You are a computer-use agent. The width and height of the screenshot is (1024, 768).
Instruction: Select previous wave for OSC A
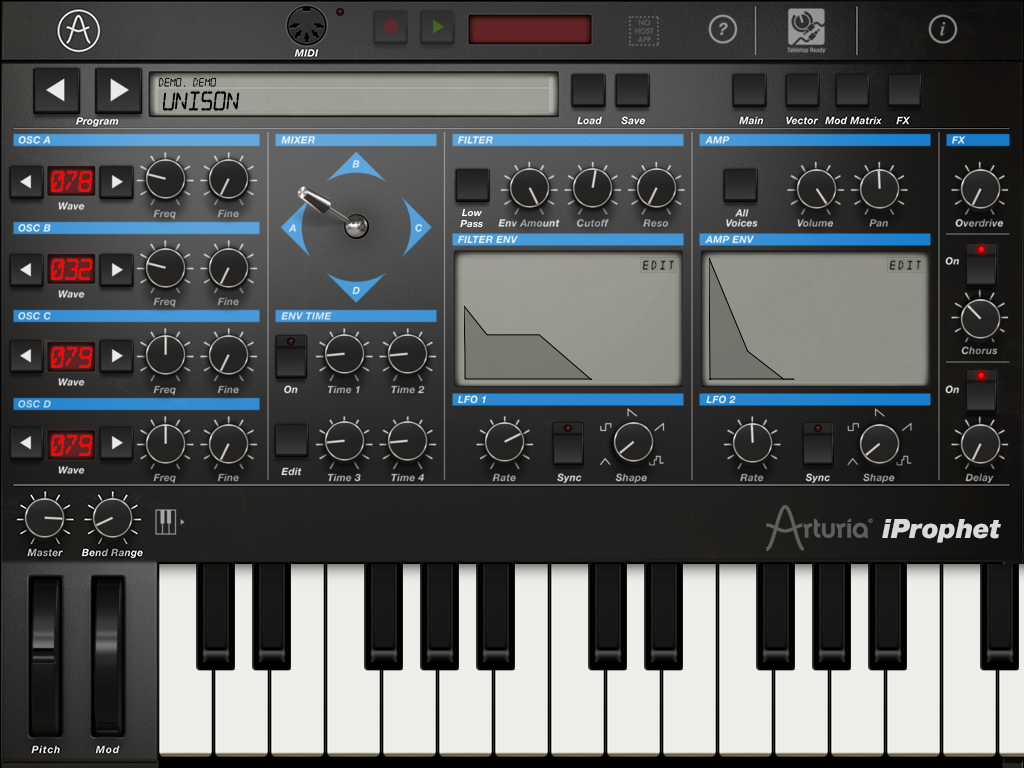[26, 182]
